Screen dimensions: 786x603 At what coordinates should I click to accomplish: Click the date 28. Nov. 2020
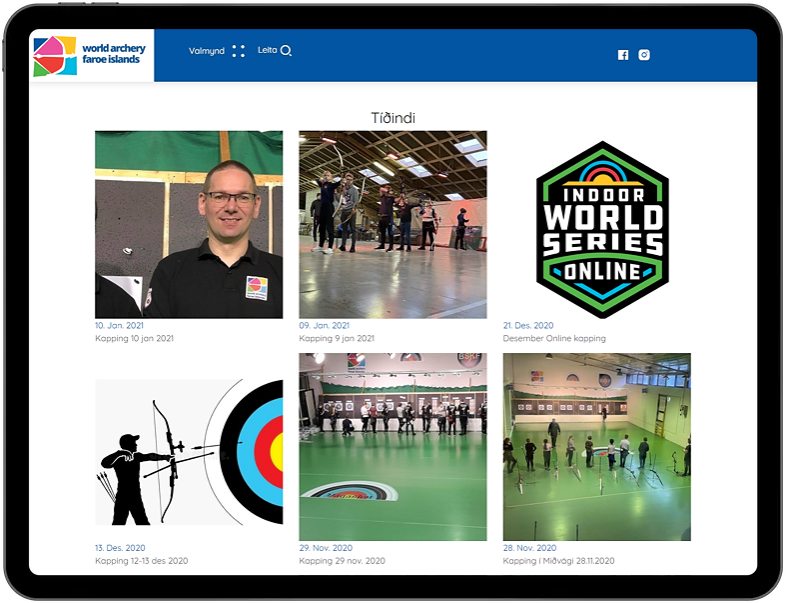pyautogui.click(x=530, y=548)
